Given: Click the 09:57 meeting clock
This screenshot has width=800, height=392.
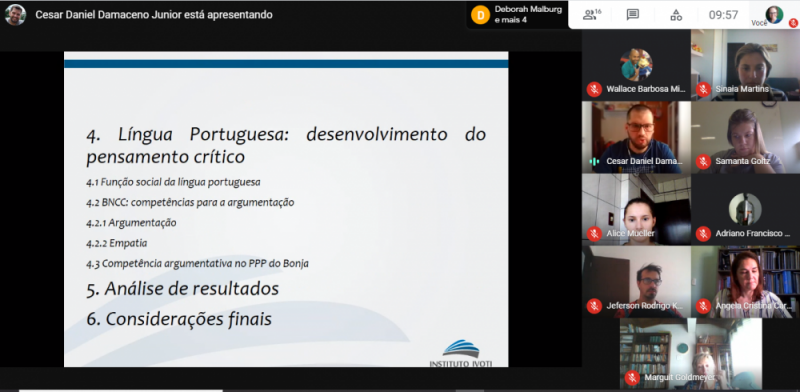Looking at the screenshot, I should click(723, 15).
